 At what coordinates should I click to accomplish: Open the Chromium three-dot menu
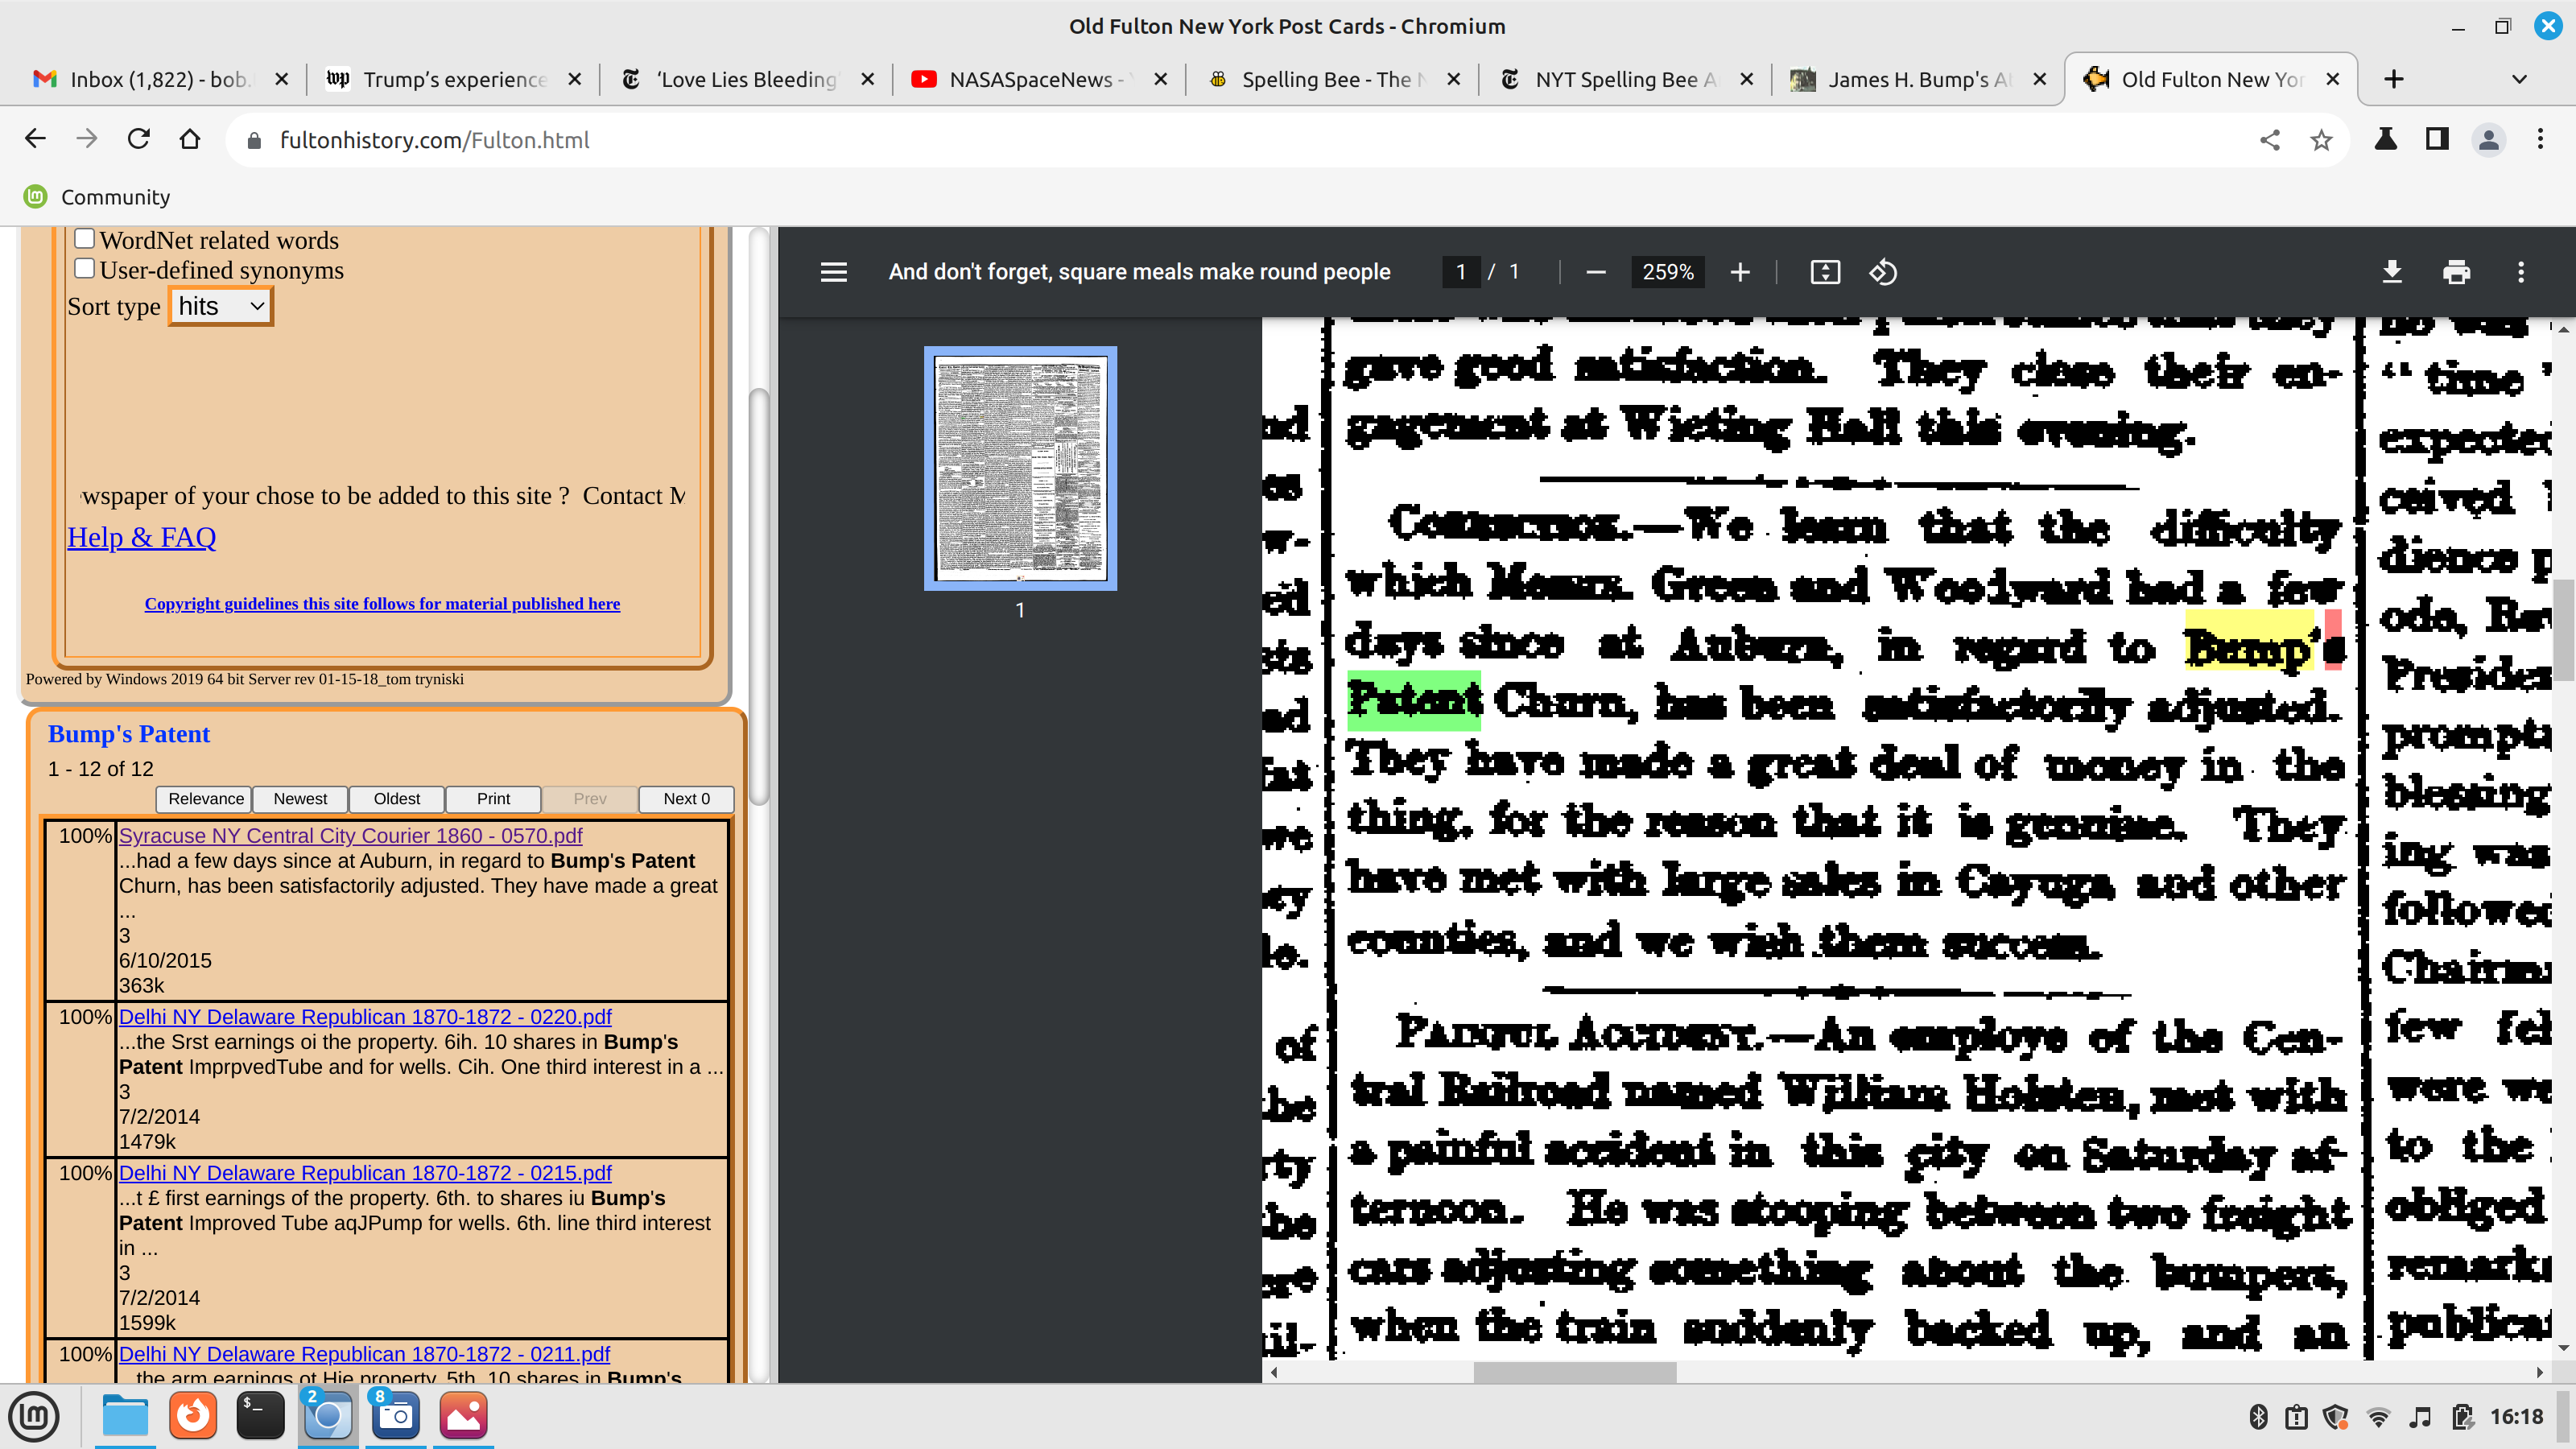click(2540, 139)
